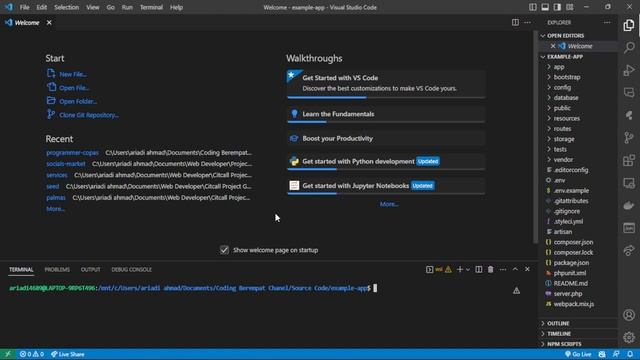This screenshot has height=360, width=640.
Task: Open the Extensions view icon
Action: coord(629,160)
